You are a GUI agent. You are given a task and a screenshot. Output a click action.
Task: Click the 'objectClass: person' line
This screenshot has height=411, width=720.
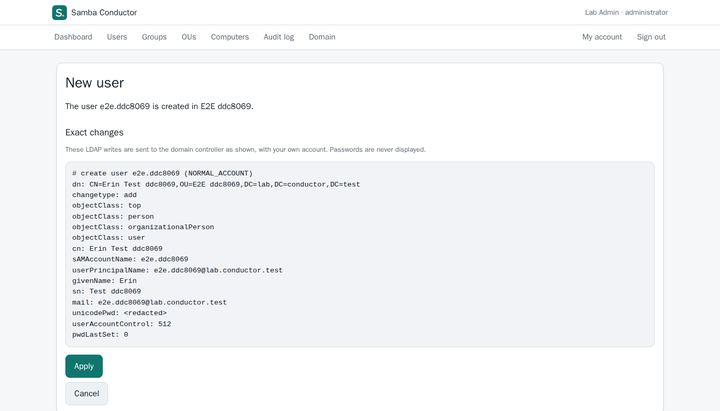pos(113,216)
